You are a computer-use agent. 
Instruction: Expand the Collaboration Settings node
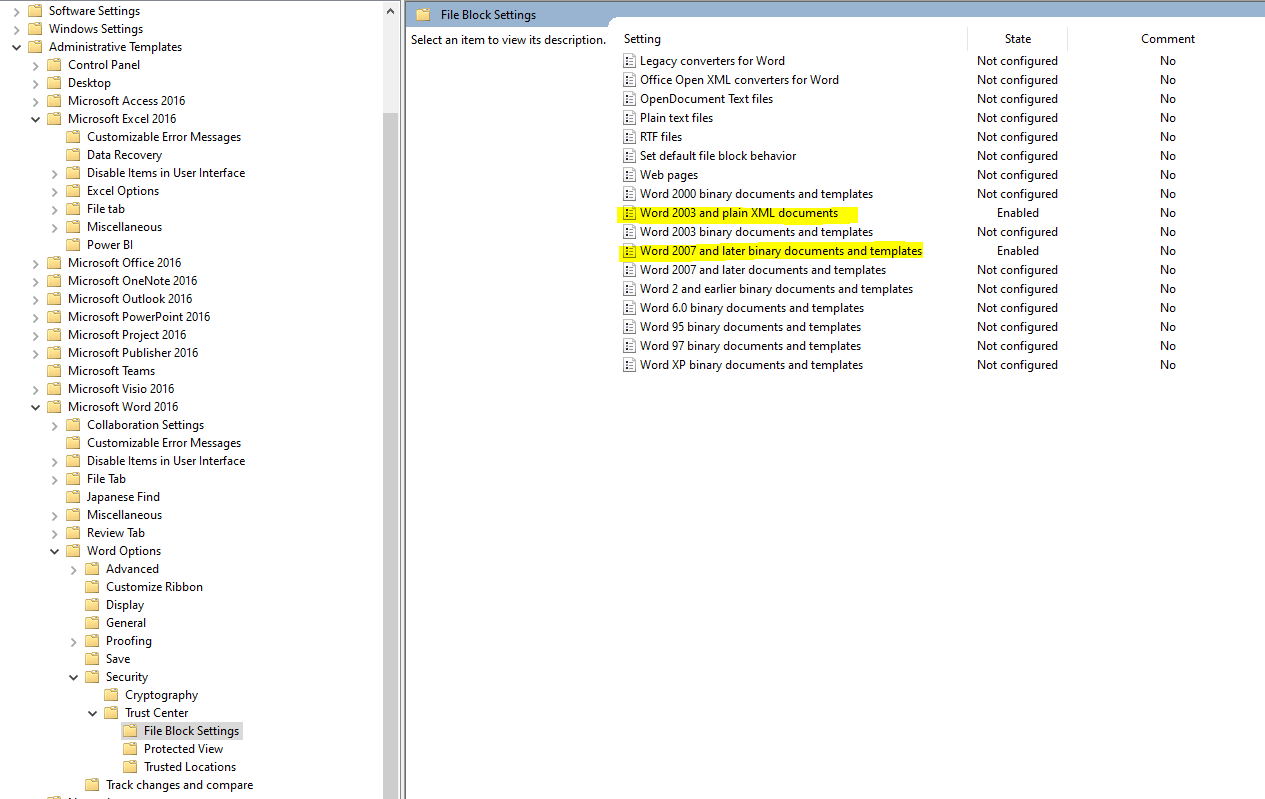tap(54, 425)
